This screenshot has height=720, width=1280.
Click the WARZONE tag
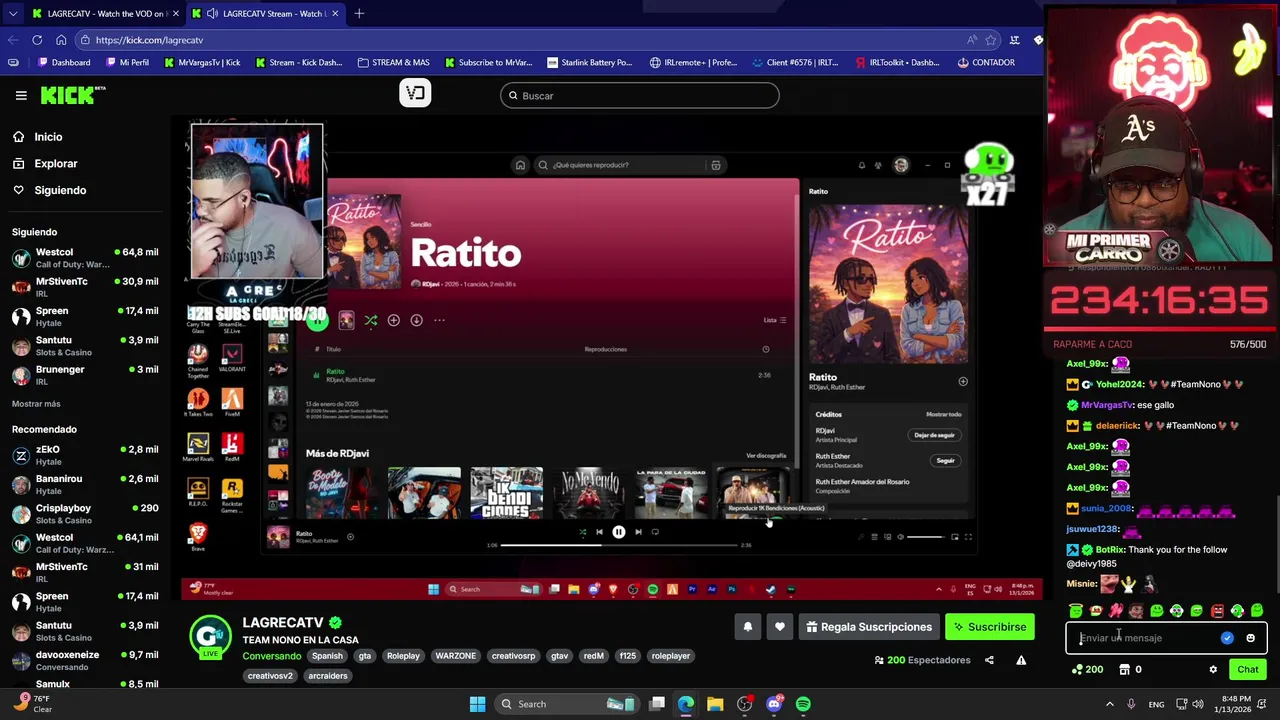(455, 656)
